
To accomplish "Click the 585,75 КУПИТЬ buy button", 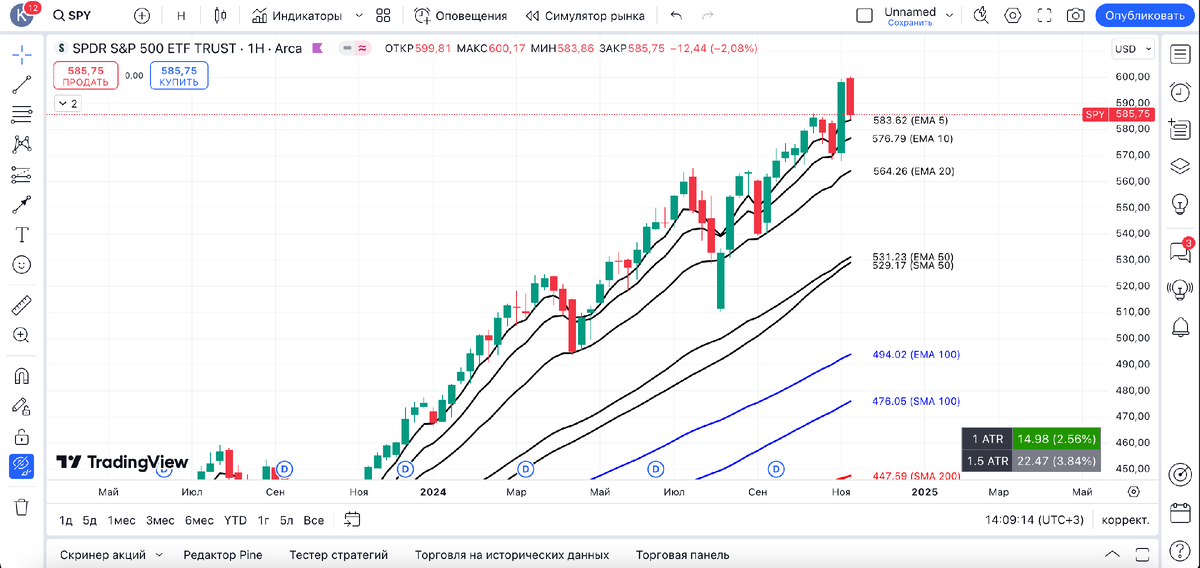I will coord(178,76).
